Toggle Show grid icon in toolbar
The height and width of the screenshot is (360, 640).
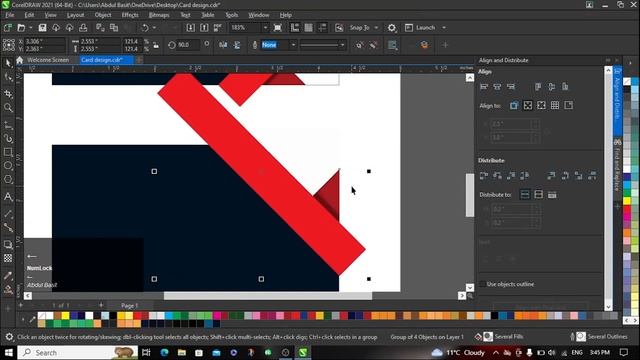click(309, 28)
